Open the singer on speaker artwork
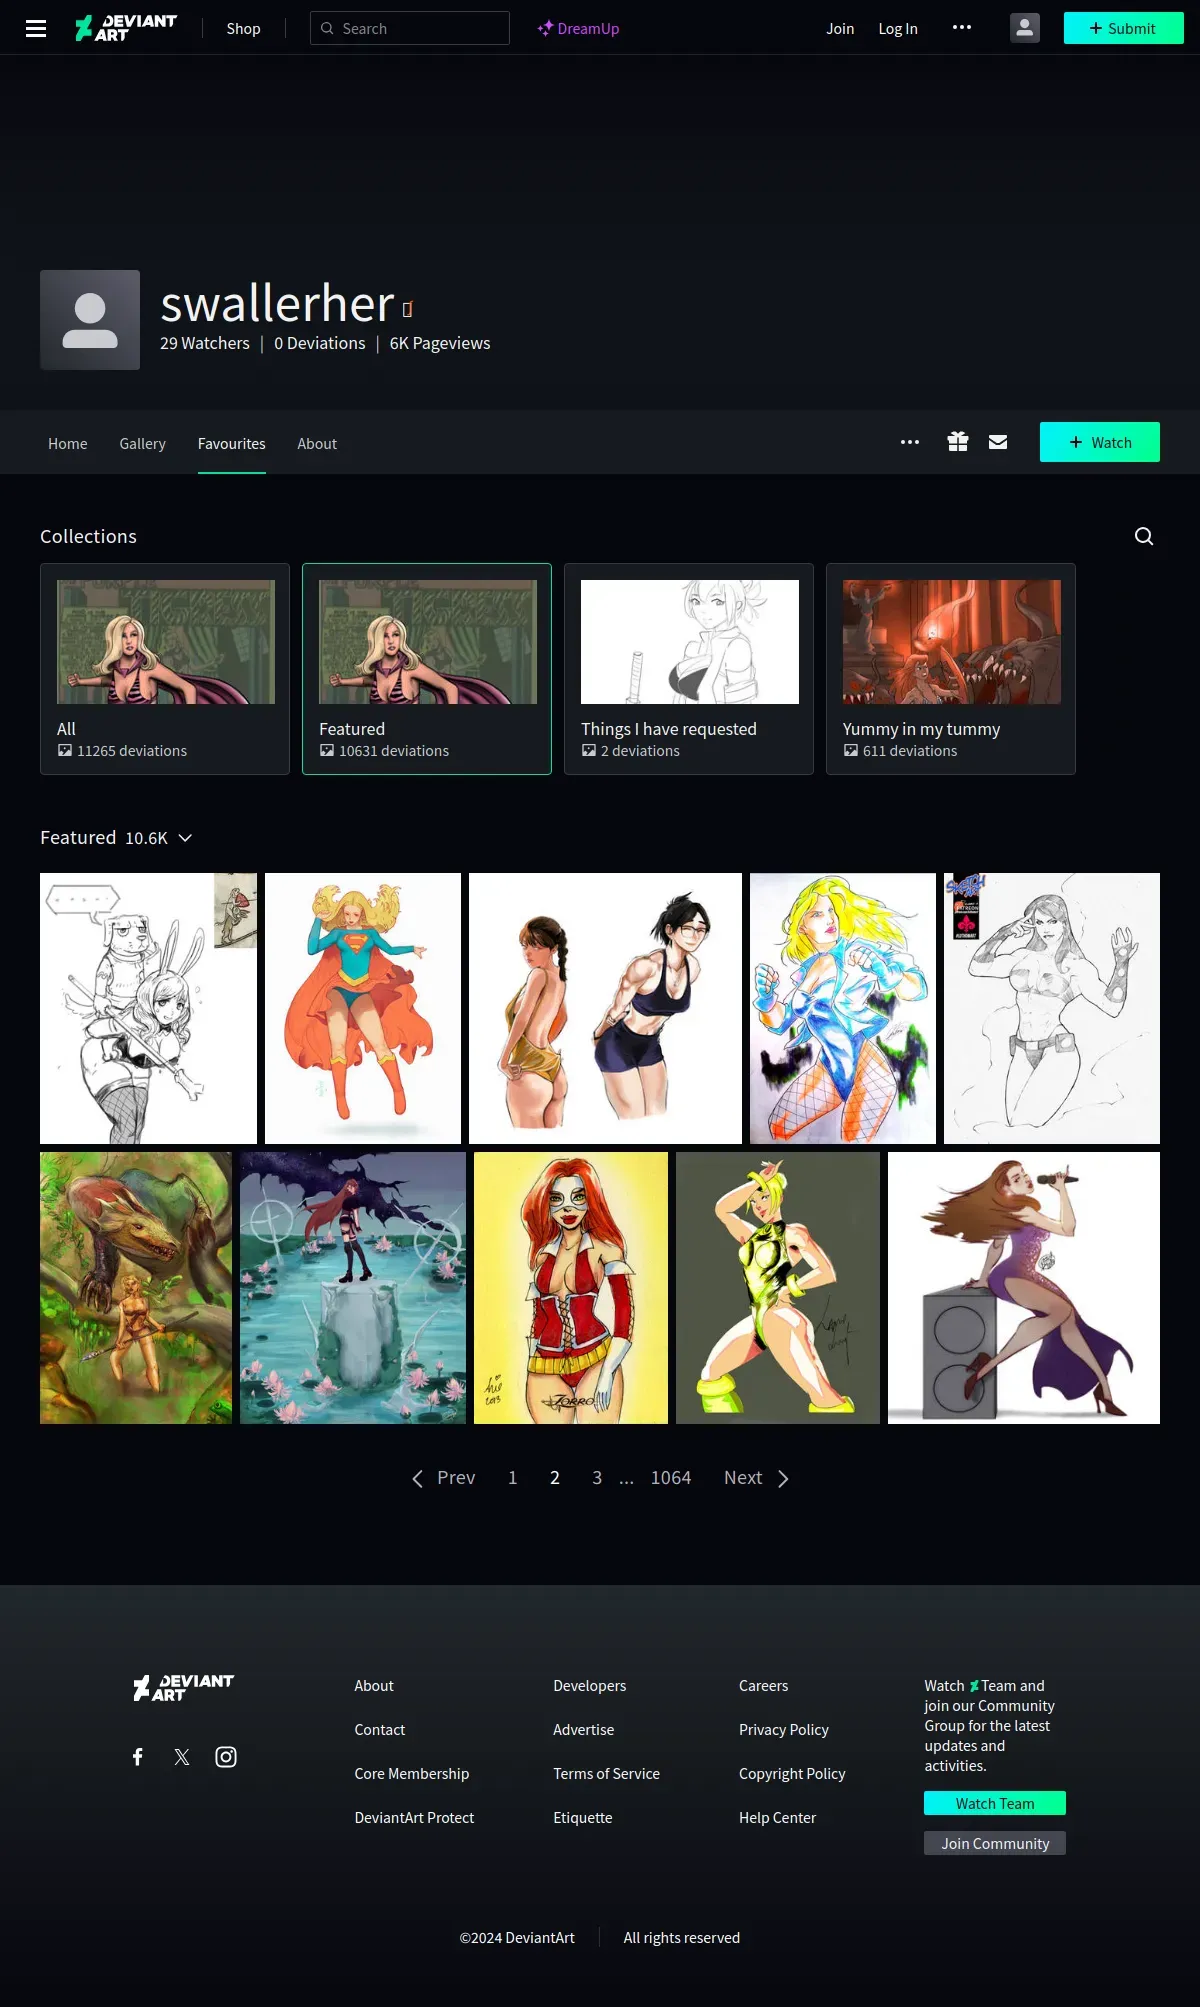The image size is (1200, 2007). pos(1024,1288)
